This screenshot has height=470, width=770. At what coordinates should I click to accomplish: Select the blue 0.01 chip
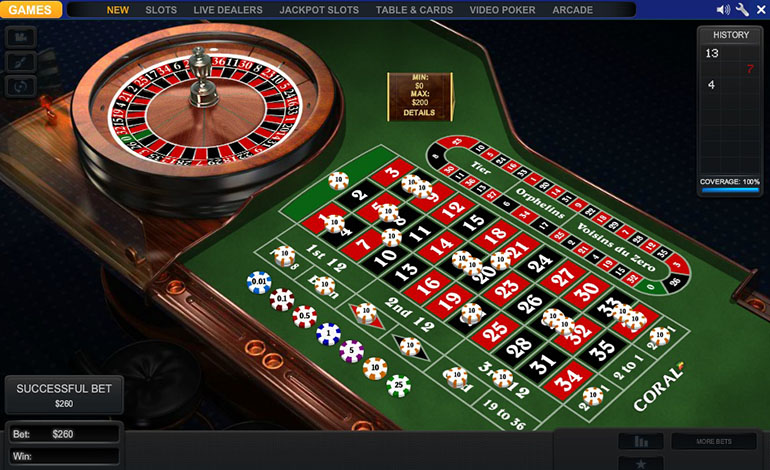click(259, 282)
